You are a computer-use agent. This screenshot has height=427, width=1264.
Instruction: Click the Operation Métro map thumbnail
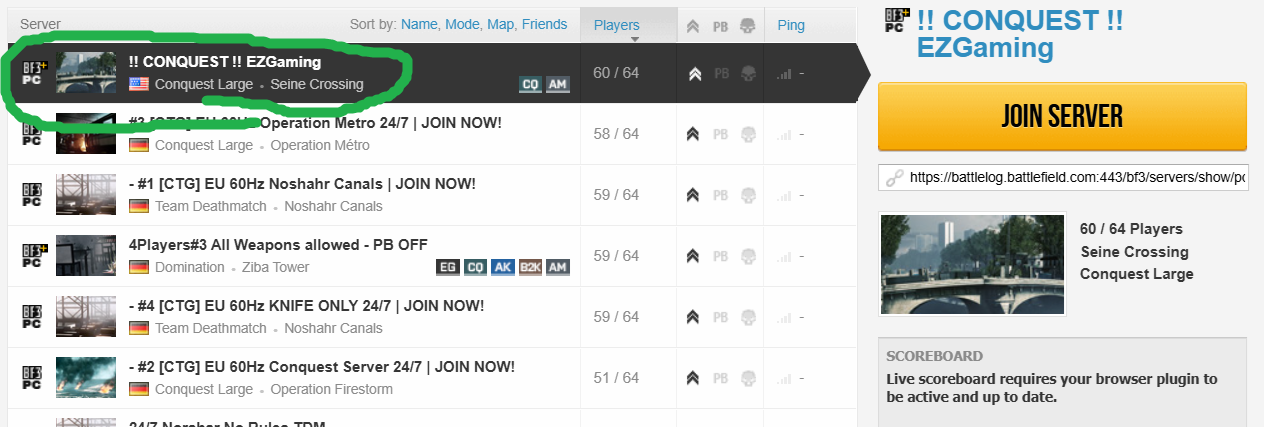point(85,134)
